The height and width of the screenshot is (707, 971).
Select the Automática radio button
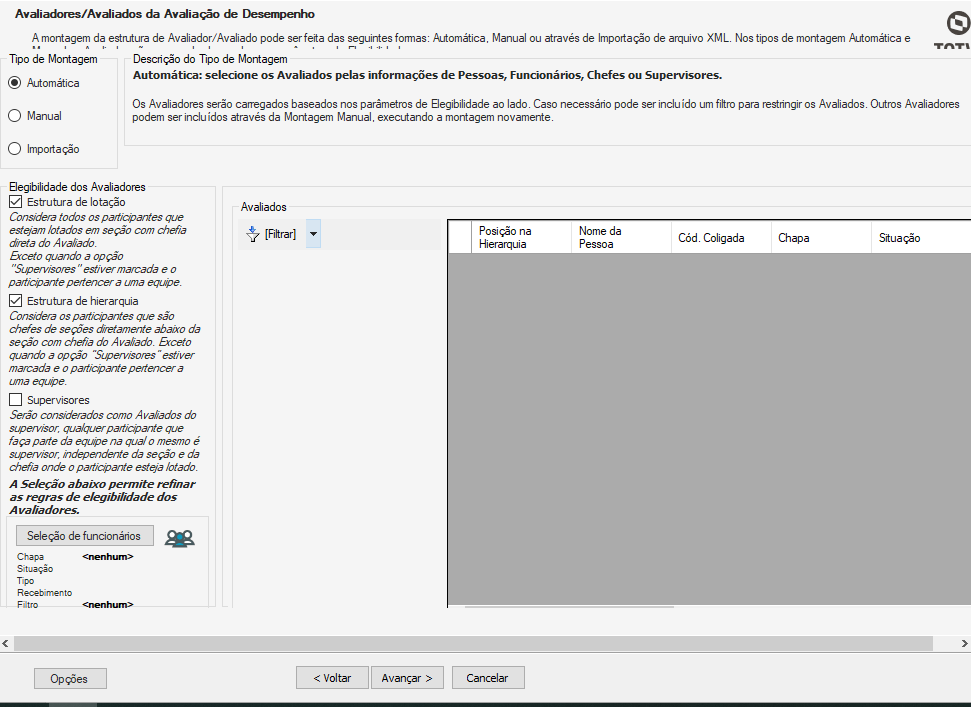[x=15, y=83]
